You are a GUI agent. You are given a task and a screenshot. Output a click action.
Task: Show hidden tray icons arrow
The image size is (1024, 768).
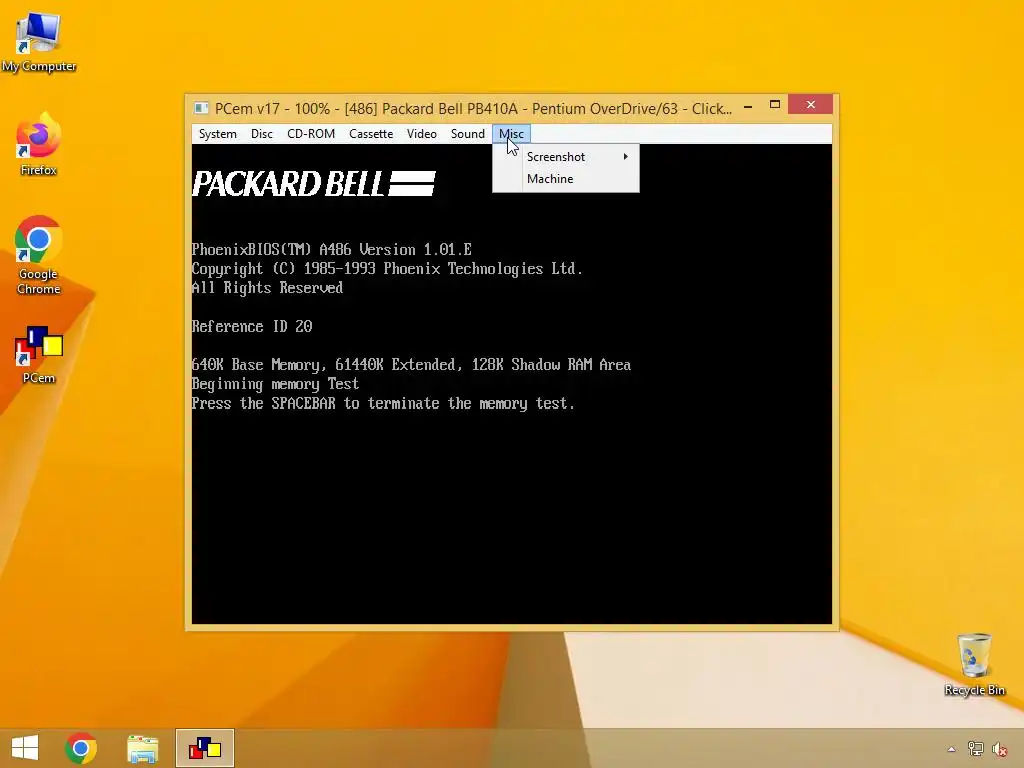pos(951,749)
